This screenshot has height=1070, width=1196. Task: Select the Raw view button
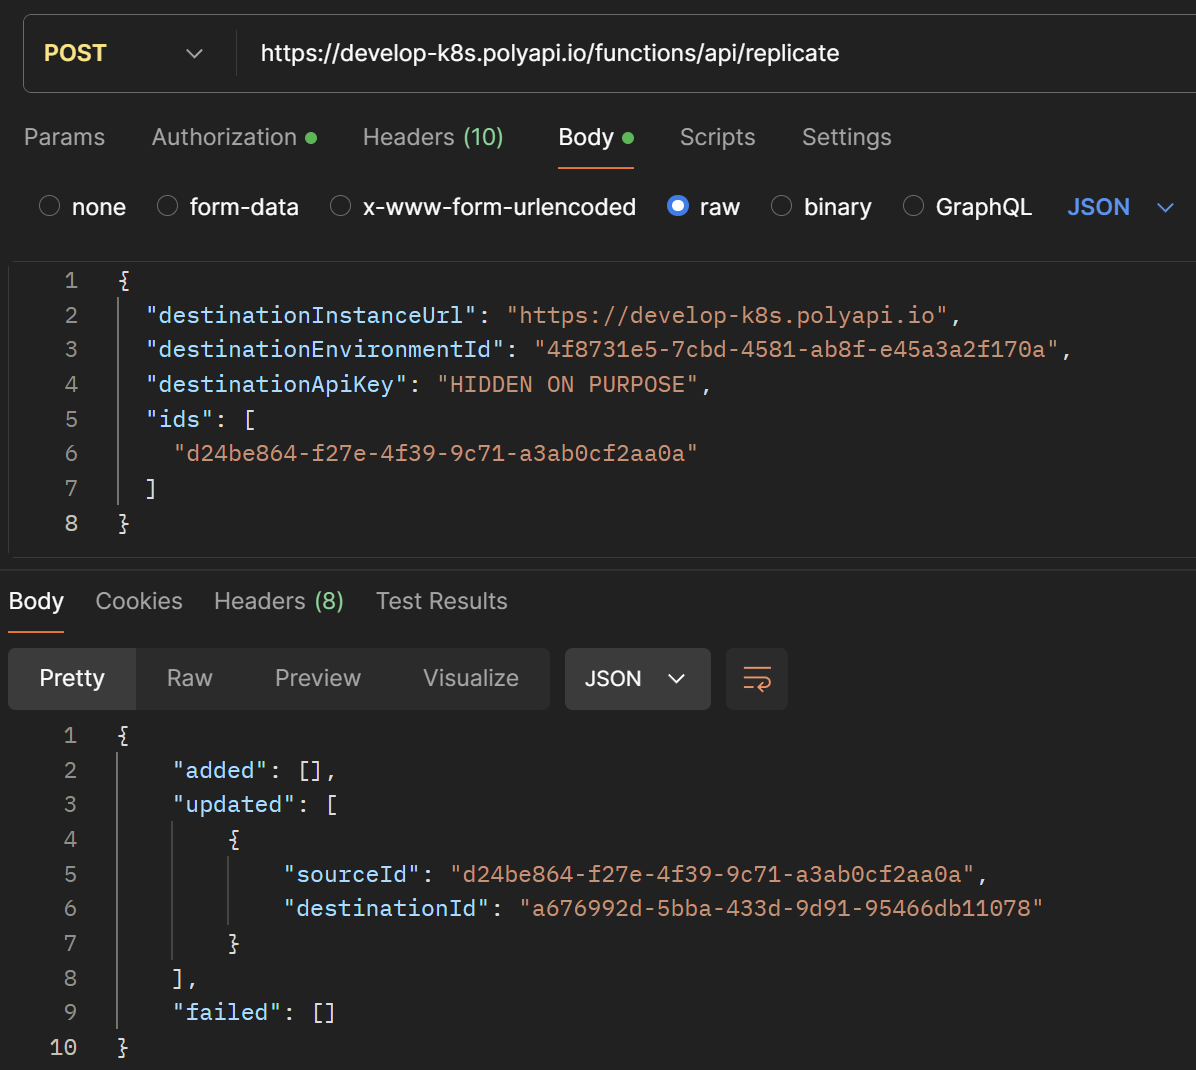(189, 678)
